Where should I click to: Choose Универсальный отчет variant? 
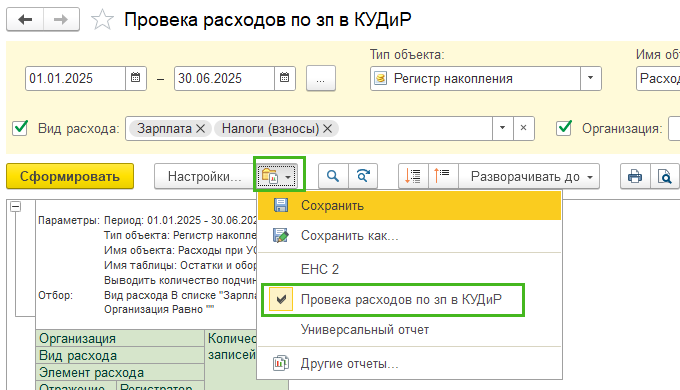tap(409, 330)
